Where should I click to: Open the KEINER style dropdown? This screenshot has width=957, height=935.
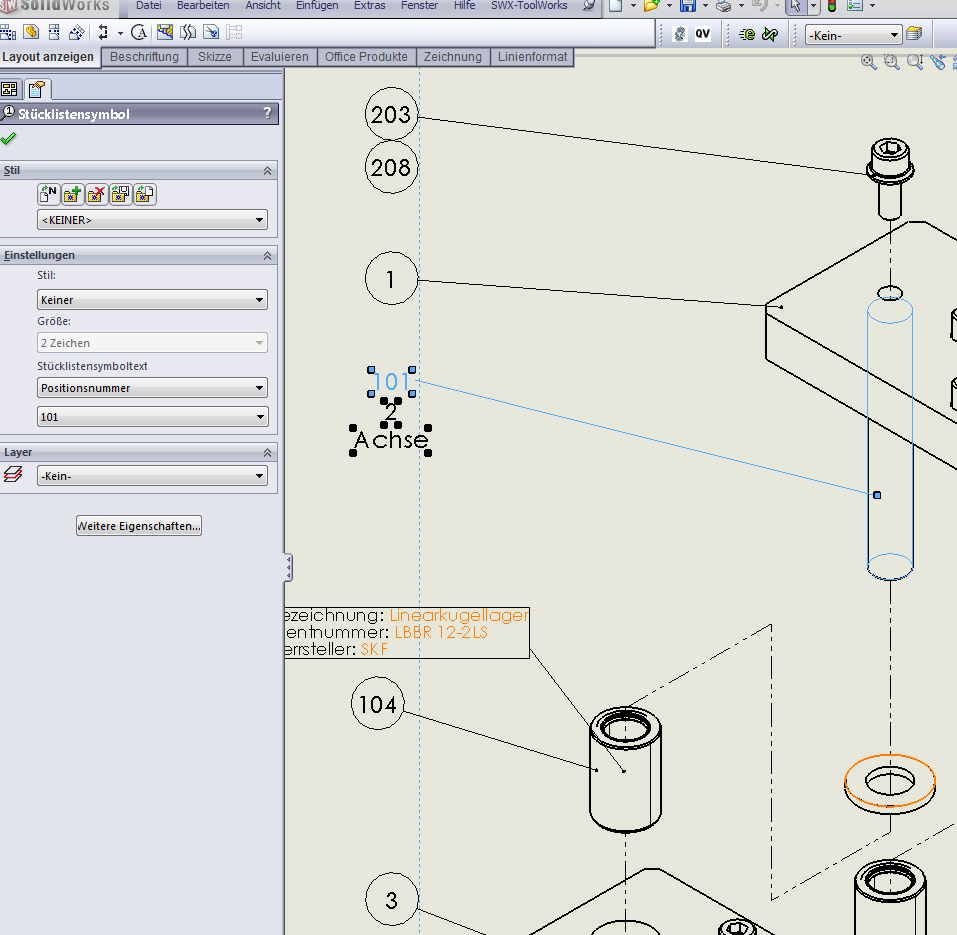pyautogui.click(x=152, y=220)
